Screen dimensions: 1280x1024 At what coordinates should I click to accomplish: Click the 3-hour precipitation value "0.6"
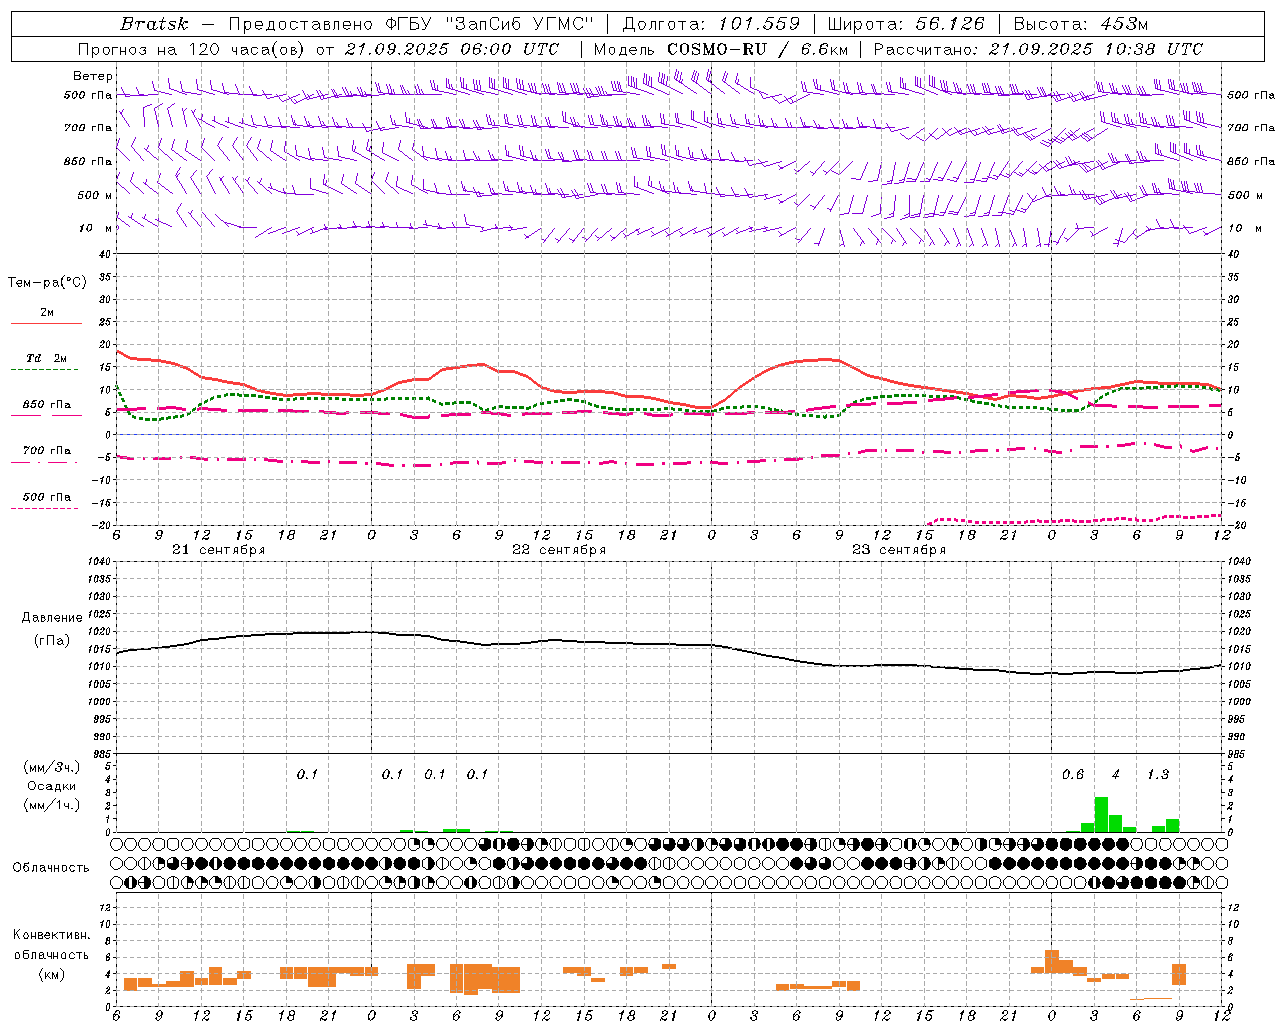point(1073,775)
